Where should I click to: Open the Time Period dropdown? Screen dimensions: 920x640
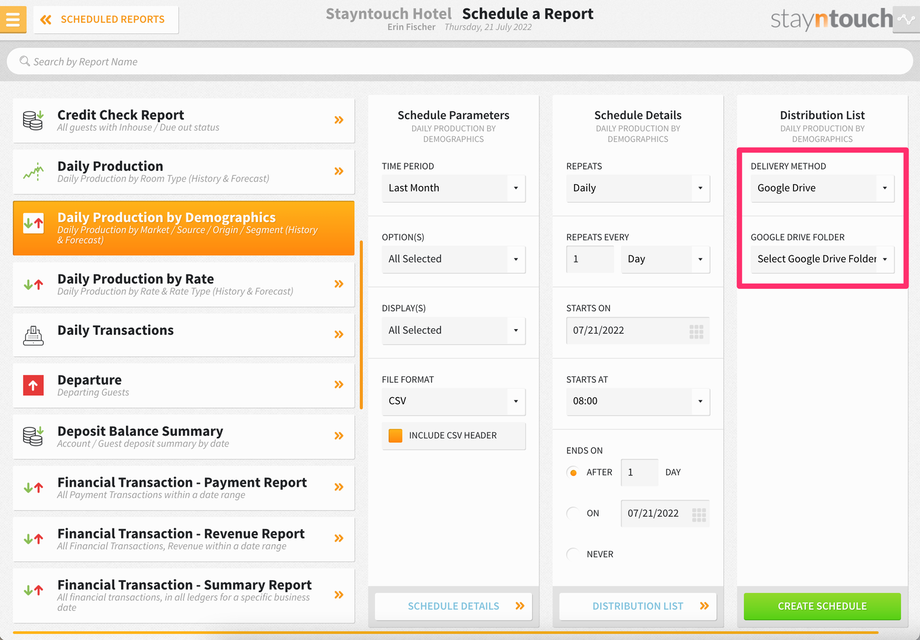point(454,188)
